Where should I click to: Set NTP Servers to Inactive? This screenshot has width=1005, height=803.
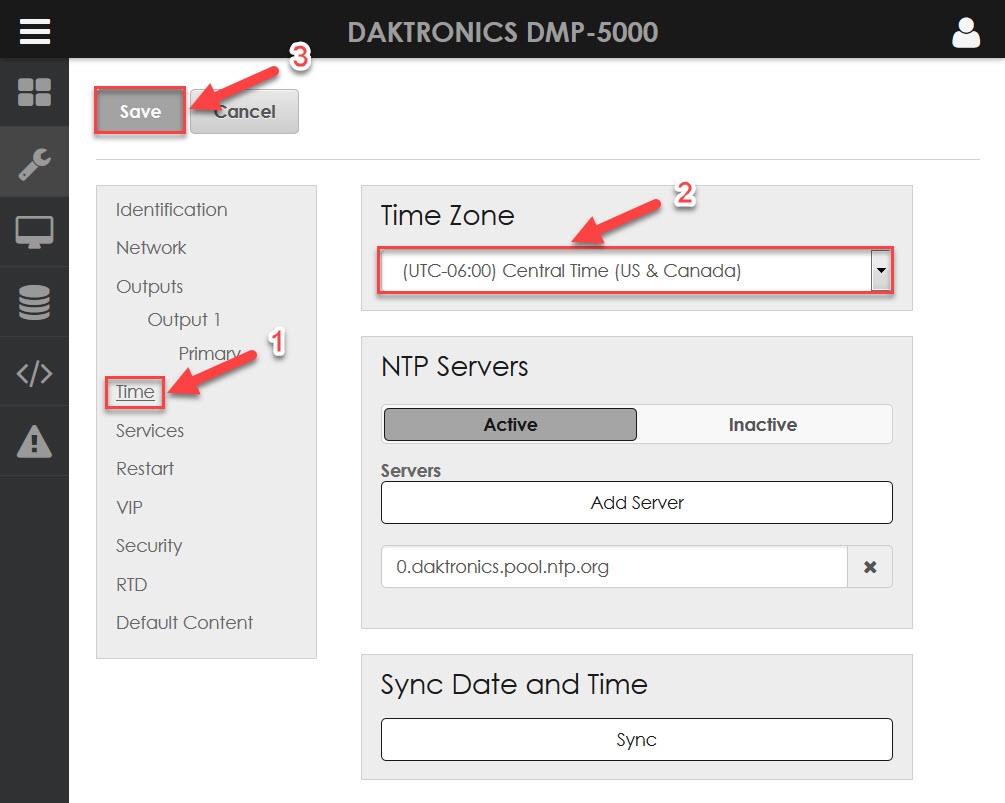763,425
